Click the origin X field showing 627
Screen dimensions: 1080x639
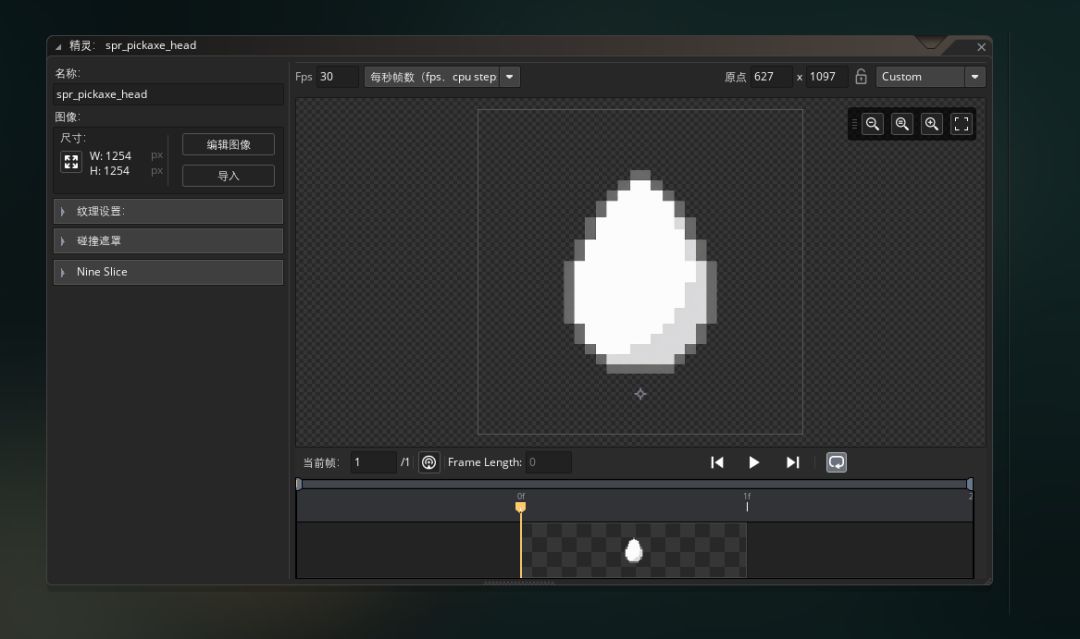[771, 76]
